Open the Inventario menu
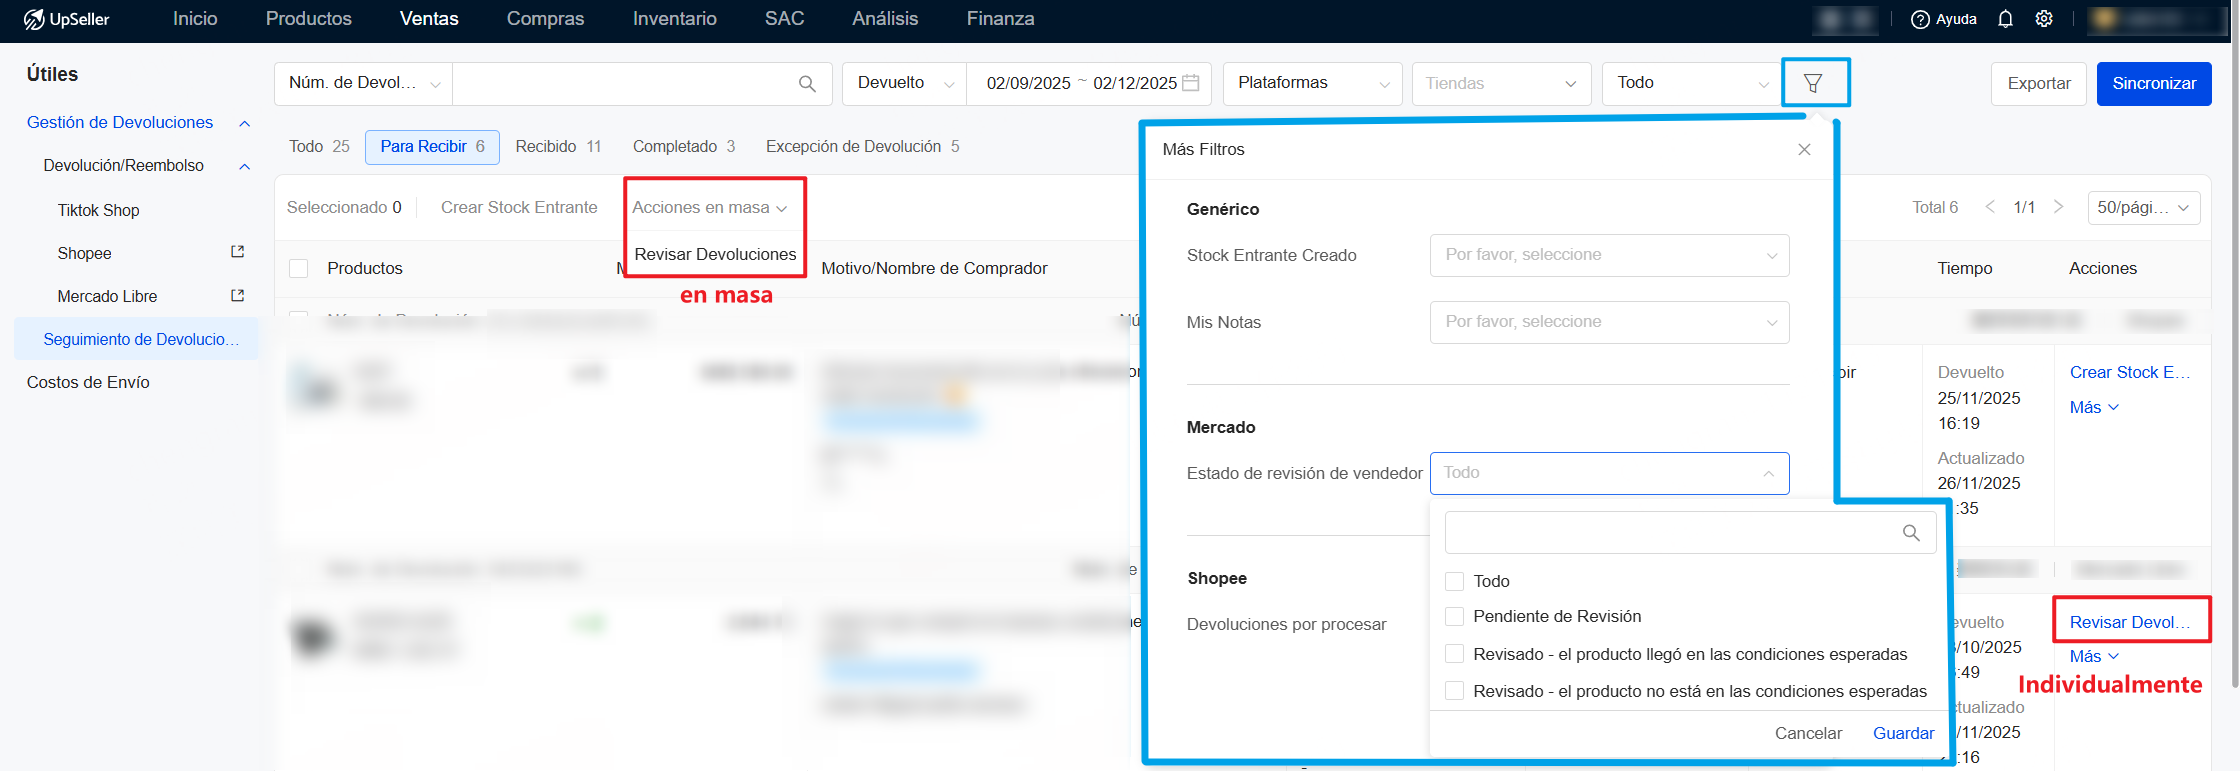 coord(674,19)
